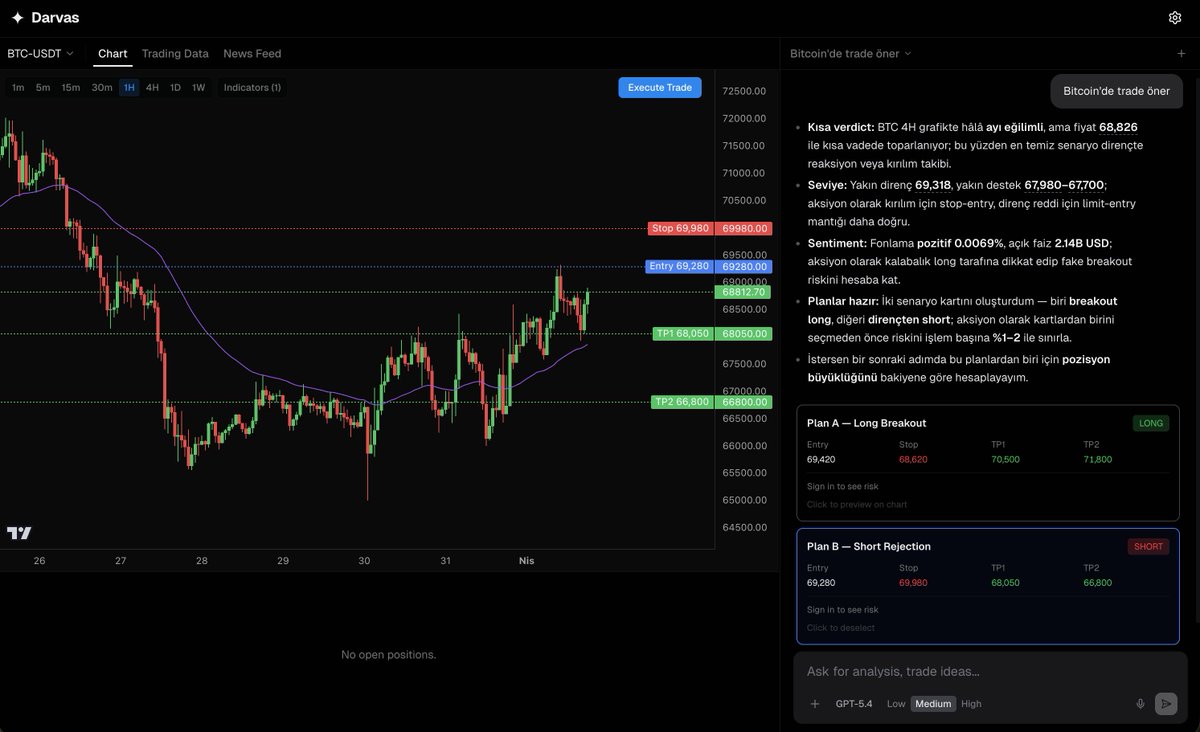Click the Nis month label on time axis
Image resolution: width=1200 pixels, height=732 pixels.
pos(526,561)
